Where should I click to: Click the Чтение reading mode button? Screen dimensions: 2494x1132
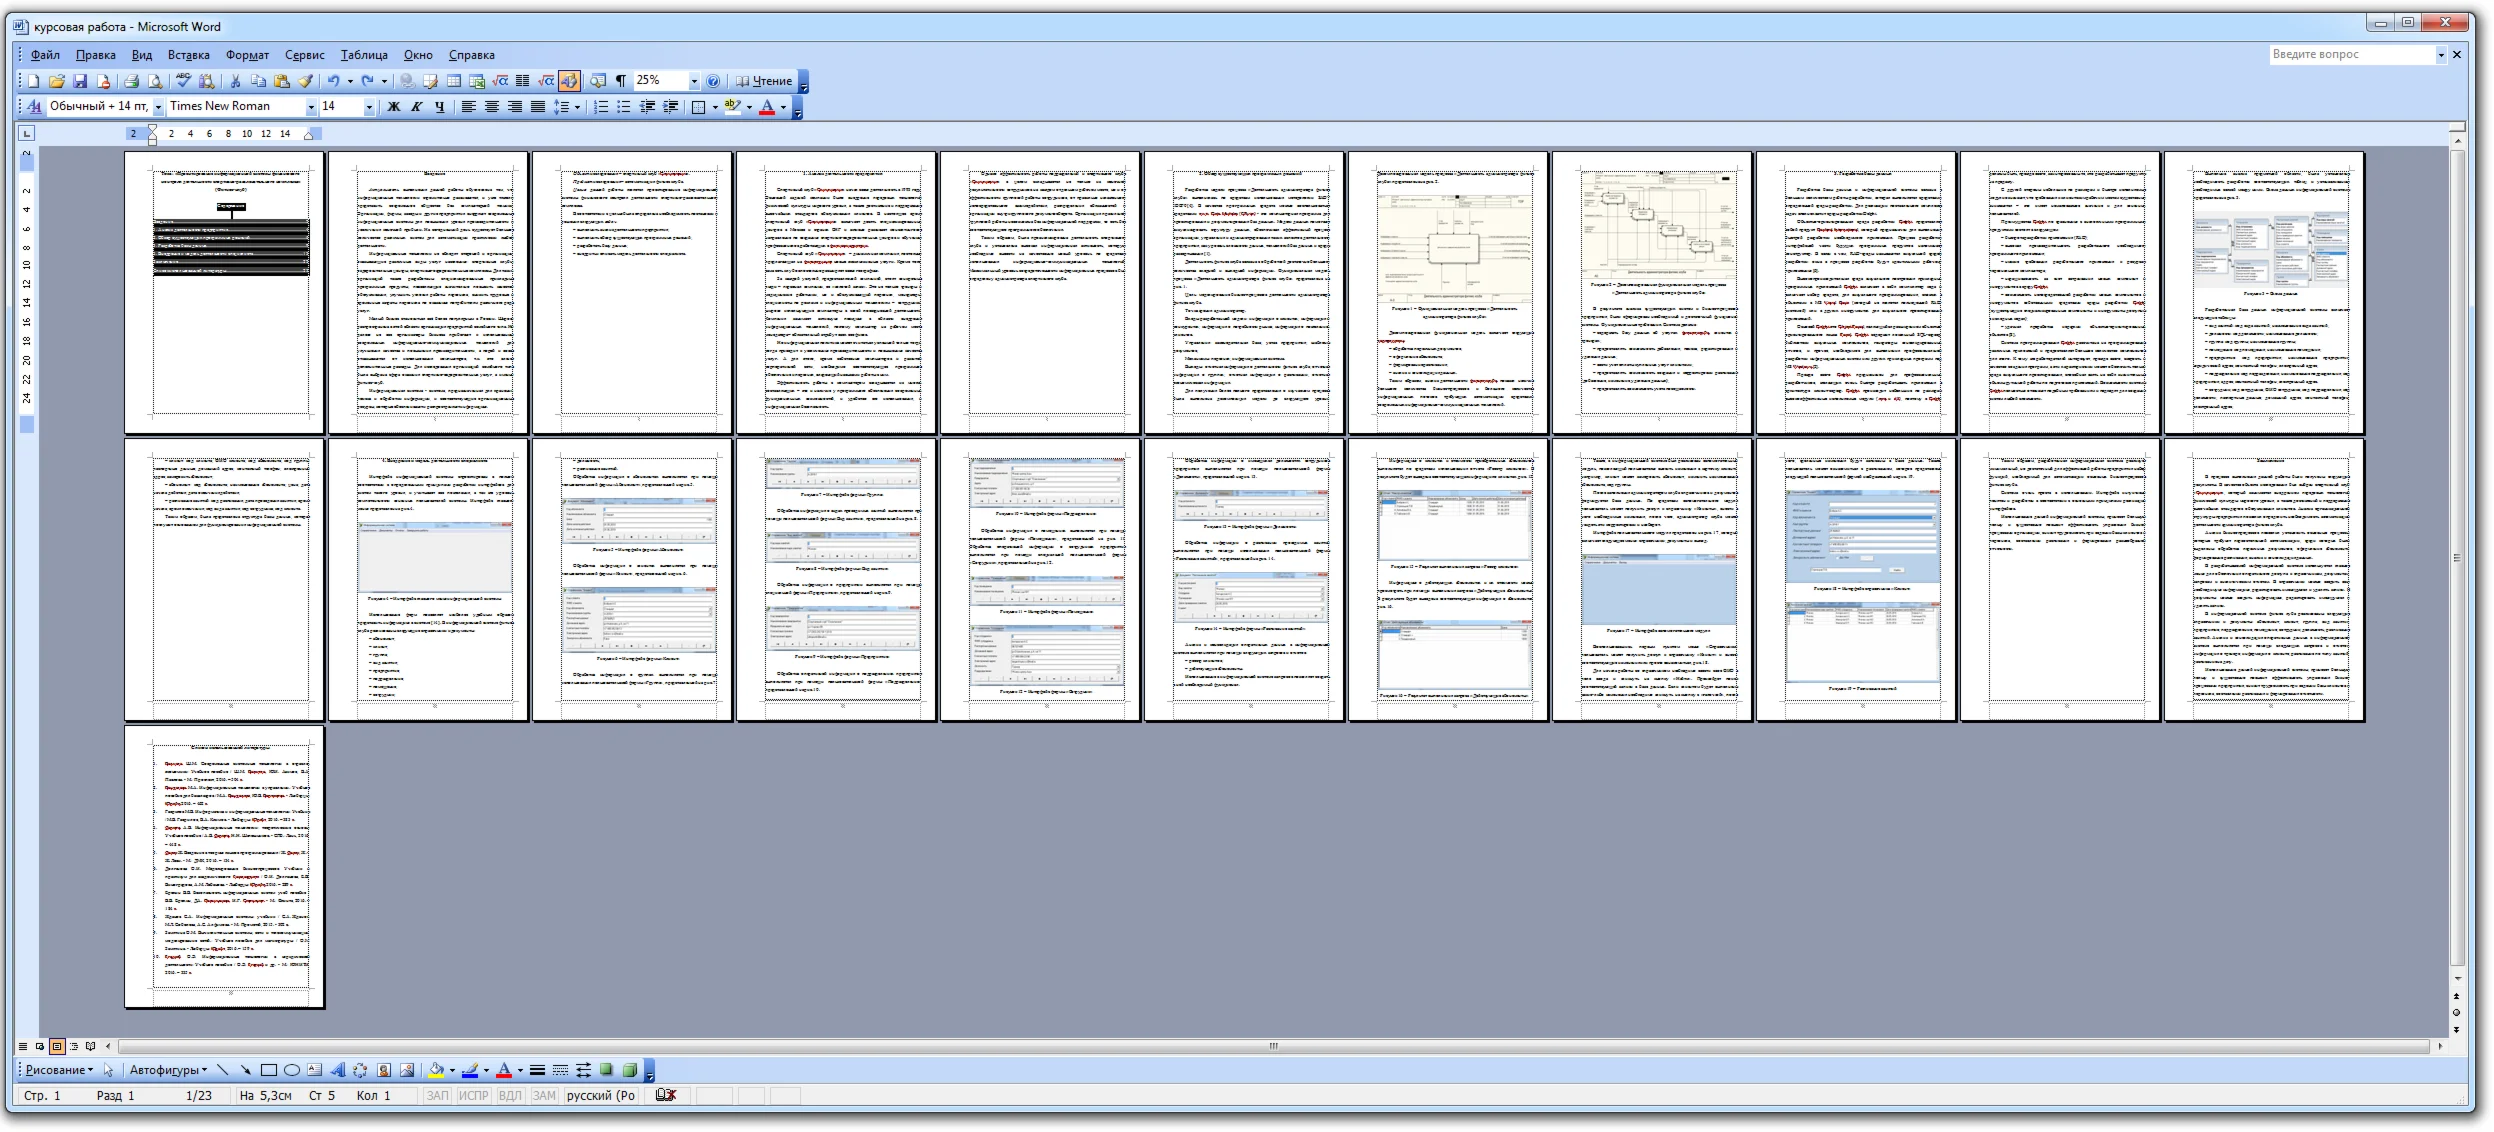(x=765, y=81)
